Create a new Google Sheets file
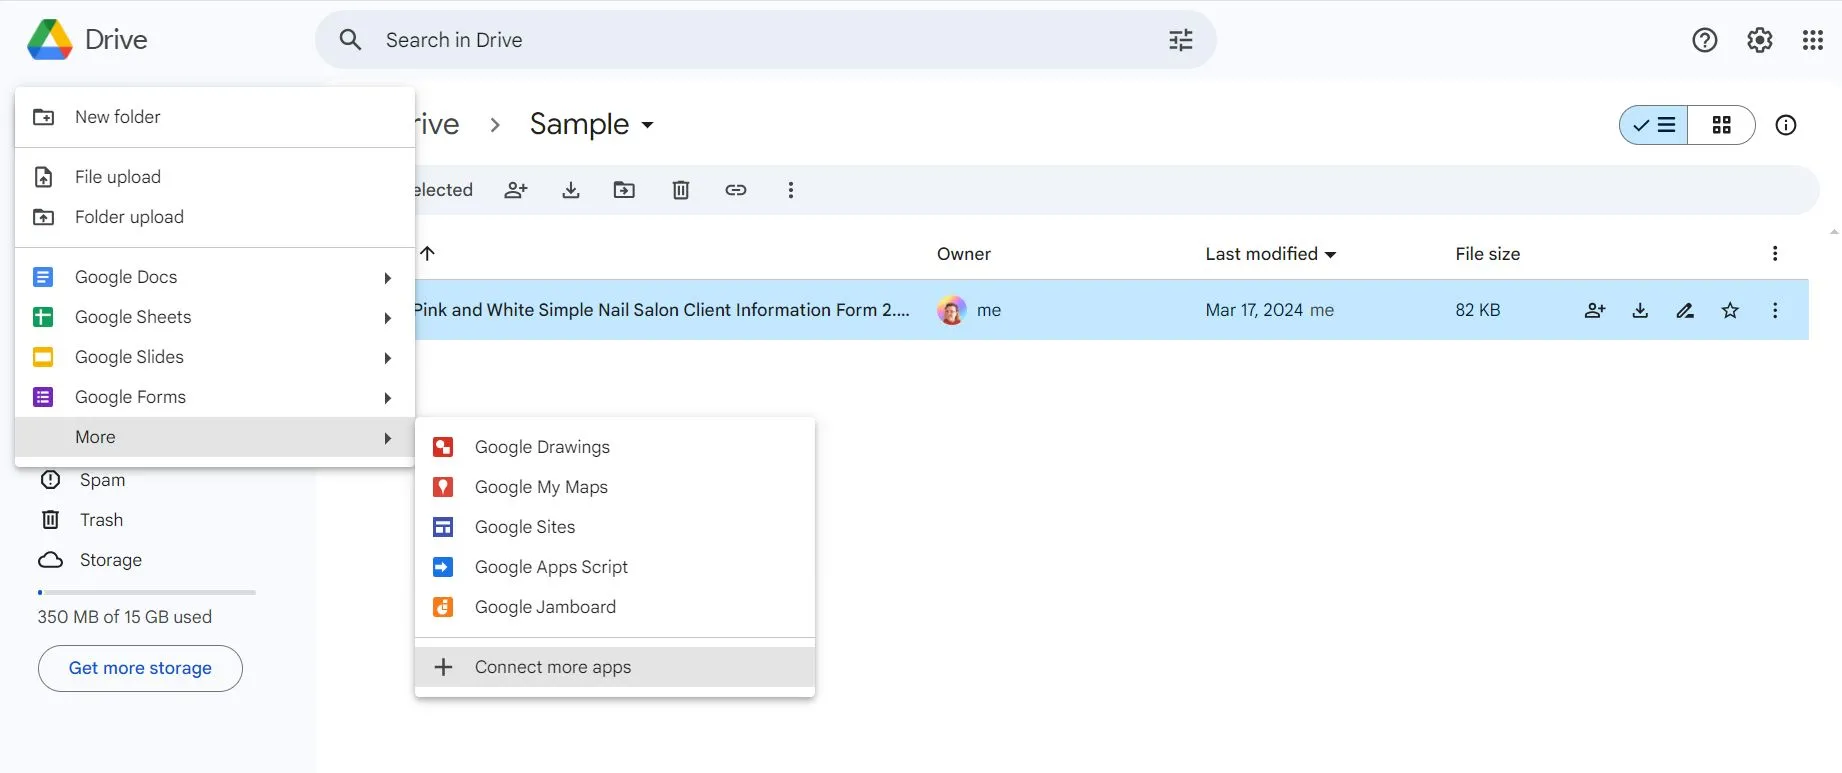 [x=215, y=317]
